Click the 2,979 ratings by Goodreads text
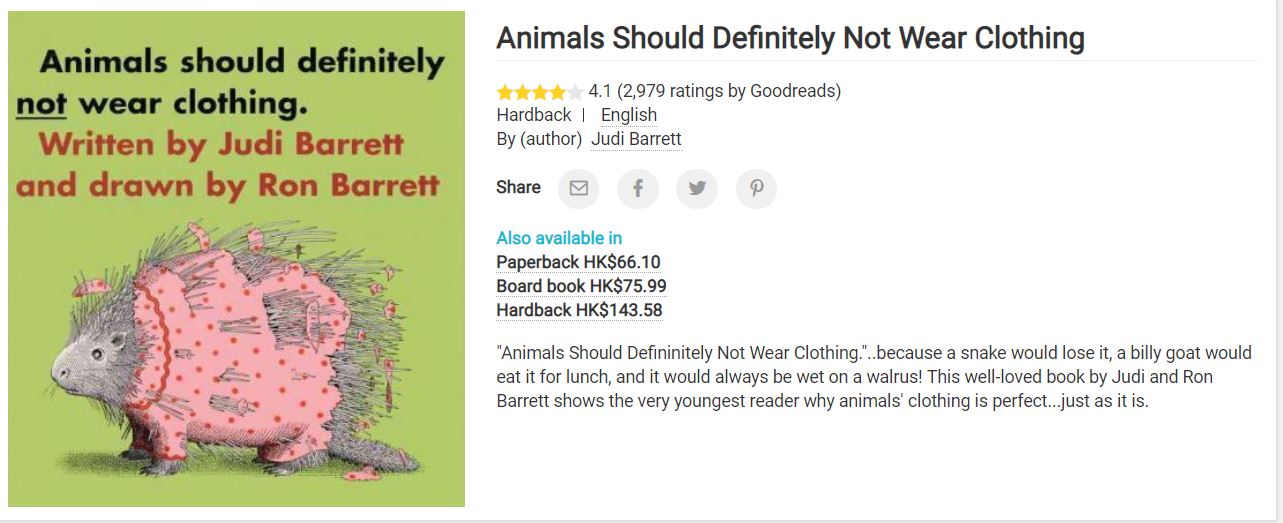This screenshot has width=1283, height=523. pyautogui.click(x=729, y=91)
